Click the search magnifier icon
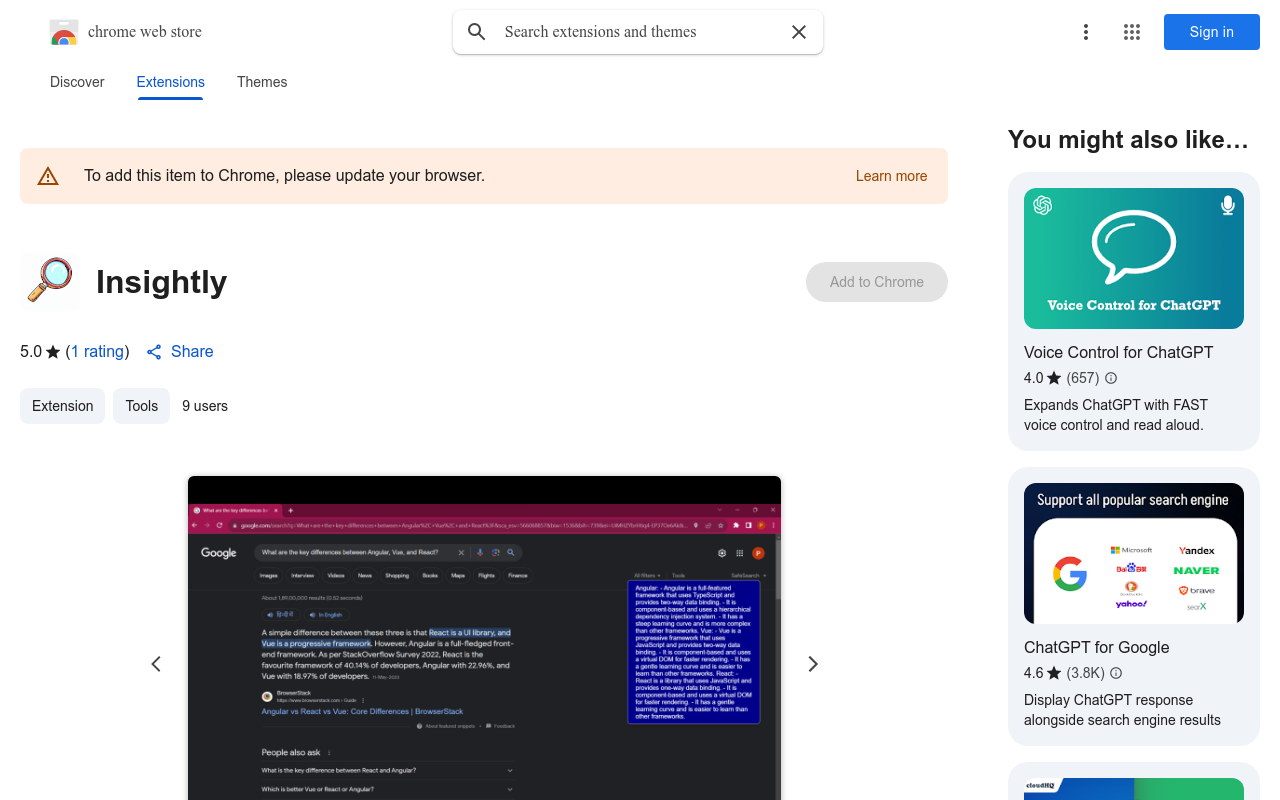 [x=477, y=32]
